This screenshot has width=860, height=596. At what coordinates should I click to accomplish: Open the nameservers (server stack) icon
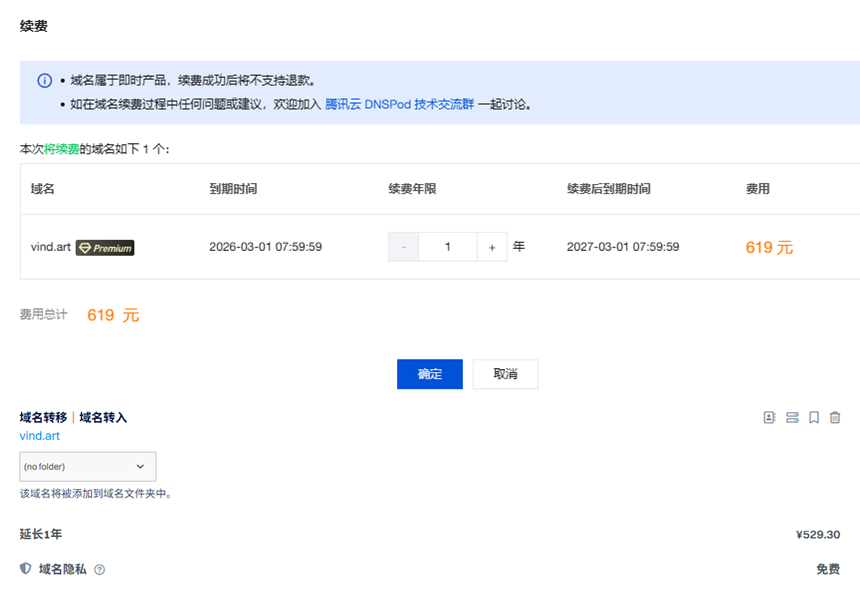click(792, 417)
